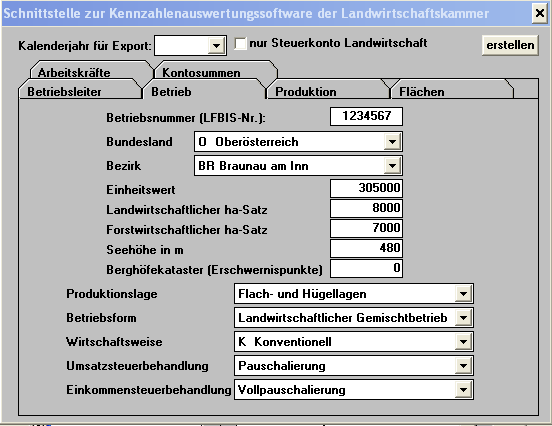The image size is (552, 426).
Task: Click the Betriebsnummer LFBIS-Nr. field
Action: (x=366, y=116)
